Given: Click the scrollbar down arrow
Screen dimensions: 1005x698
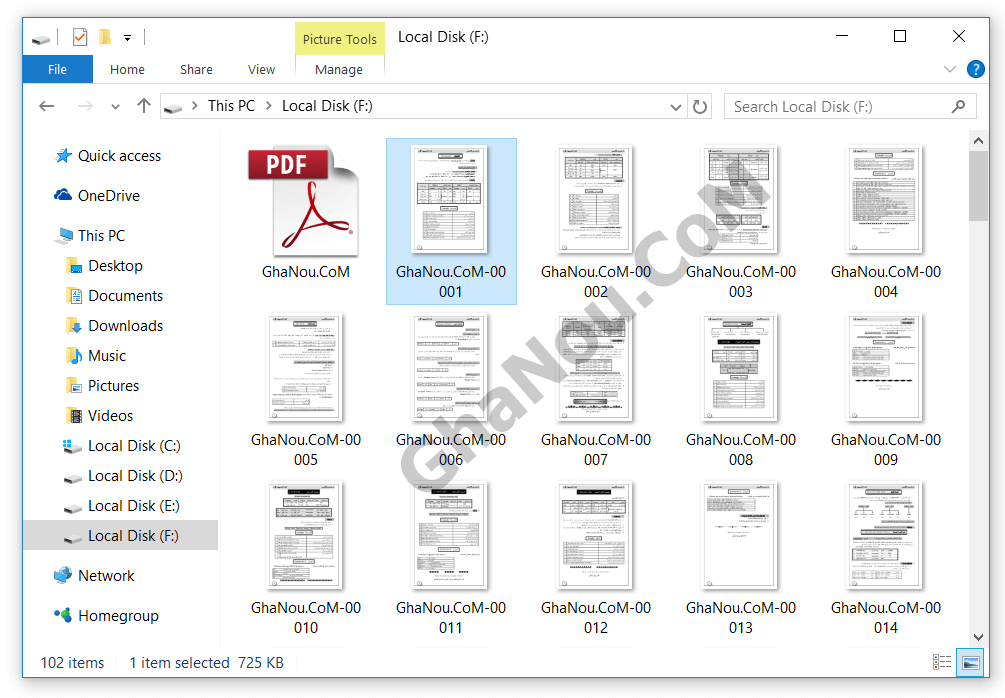Looking at the screenshot, I should pos(978,637).
